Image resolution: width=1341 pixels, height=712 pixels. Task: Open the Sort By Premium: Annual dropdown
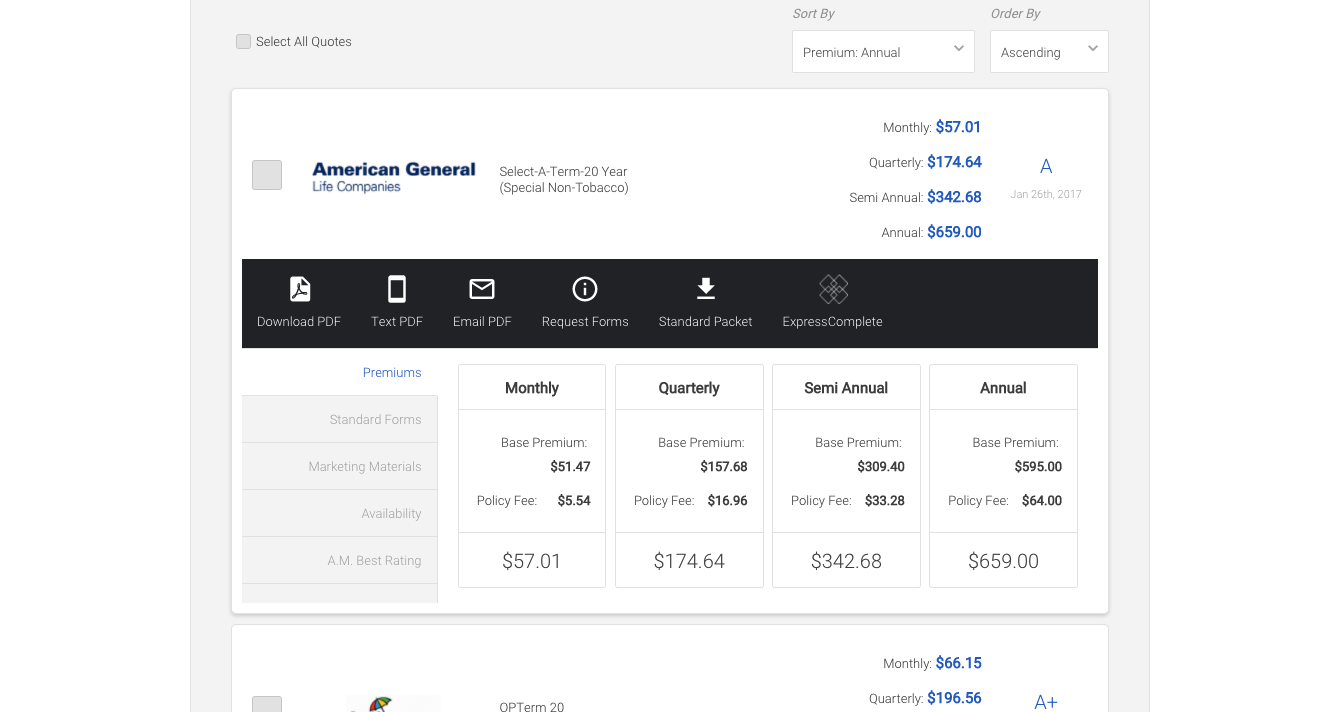click(883, 52)
